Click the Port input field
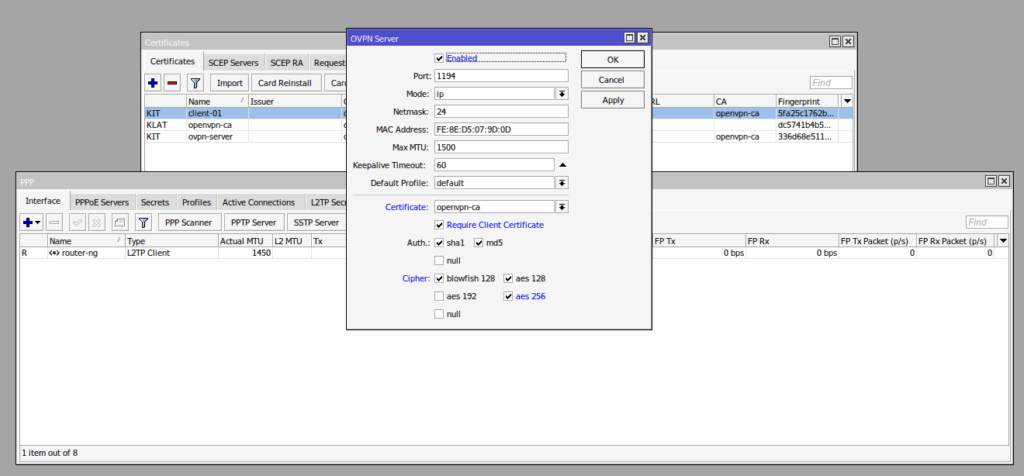The height and width of the screenshot is (476, 1024). 500,76
